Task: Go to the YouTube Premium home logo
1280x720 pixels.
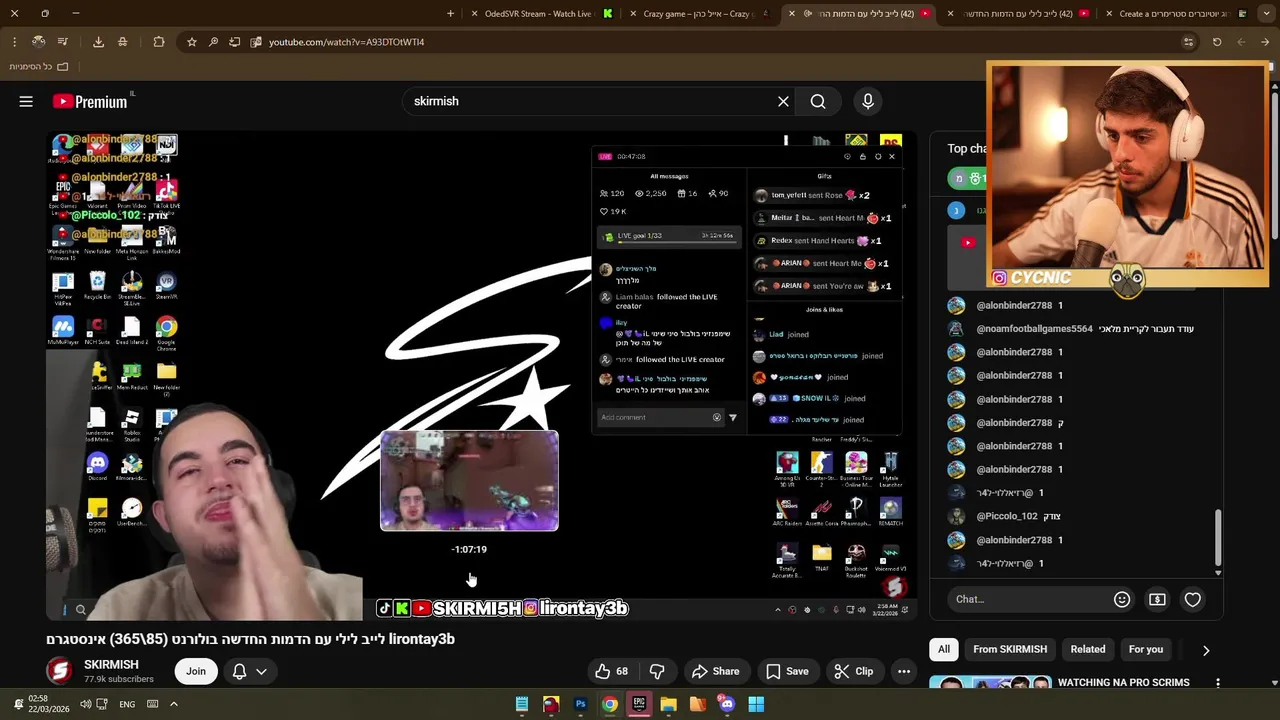Action: tap(91, 101)
